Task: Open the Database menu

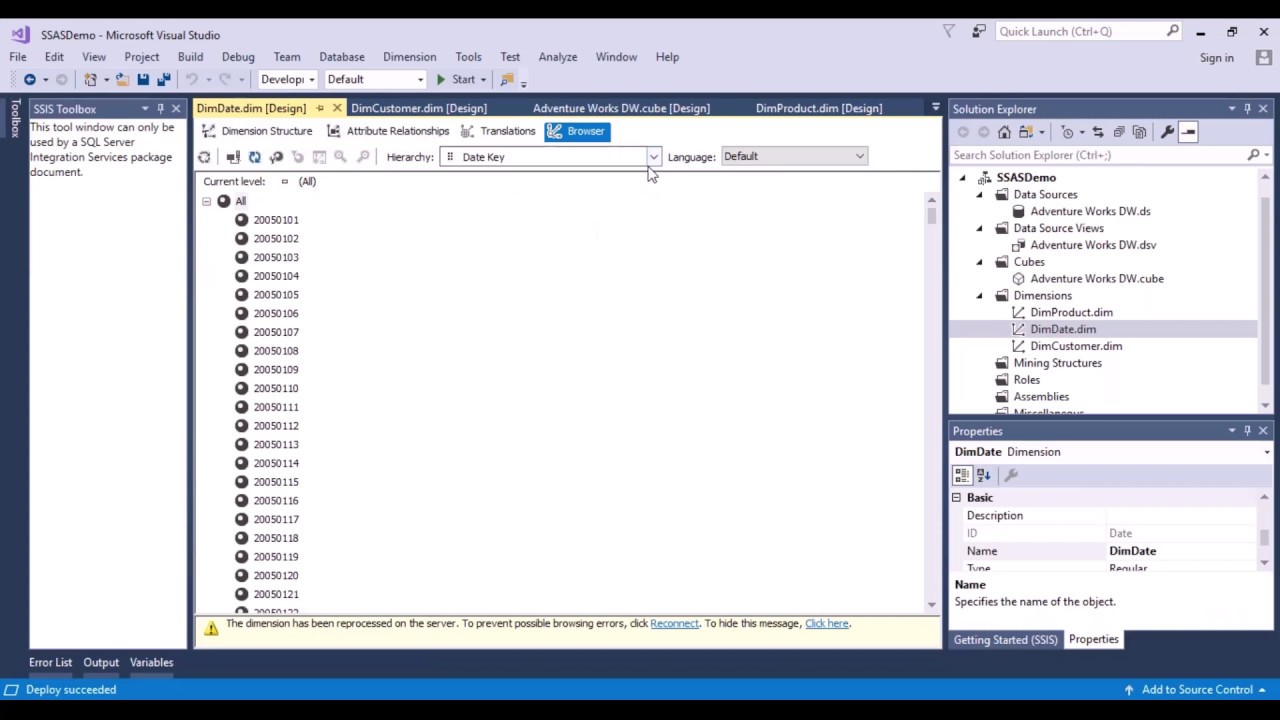Action: (x=342, y=57)
